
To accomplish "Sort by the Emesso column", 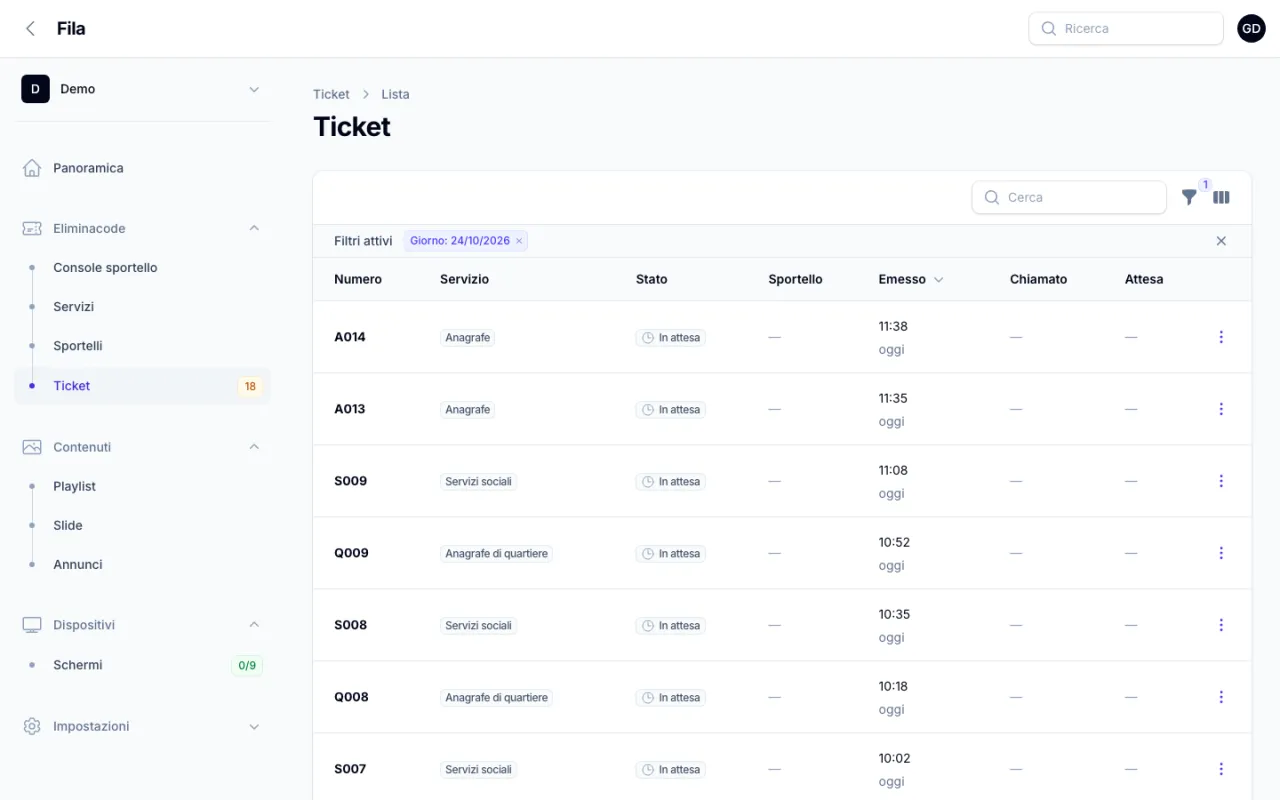I will tap(910, 280).
